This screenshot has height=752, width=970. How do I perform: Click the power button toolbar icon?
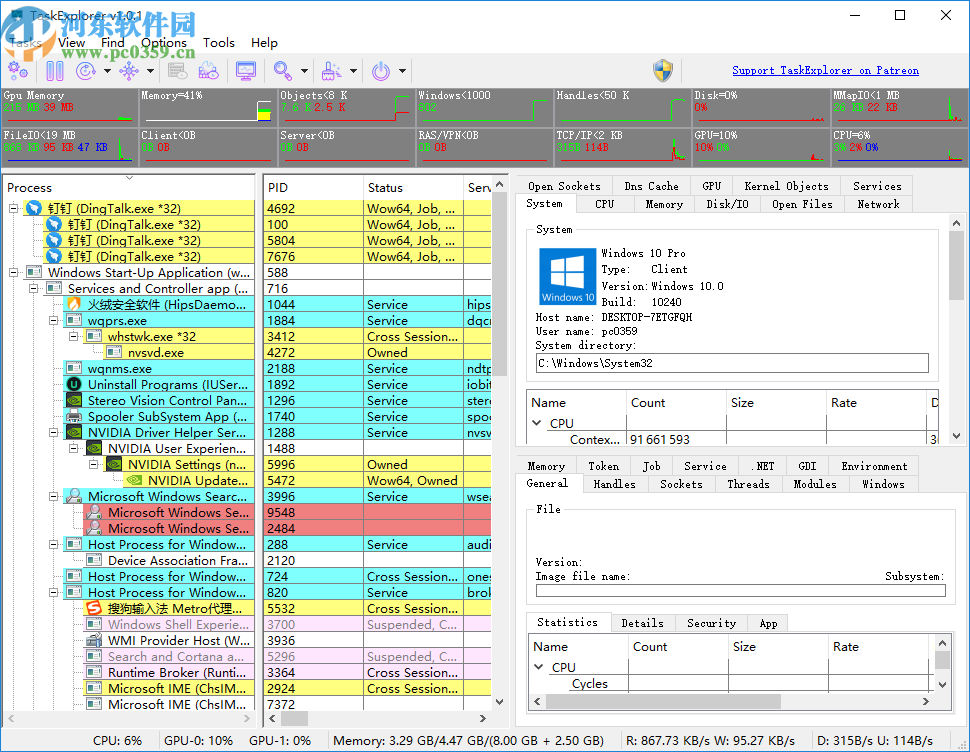(x=381, y=70)
